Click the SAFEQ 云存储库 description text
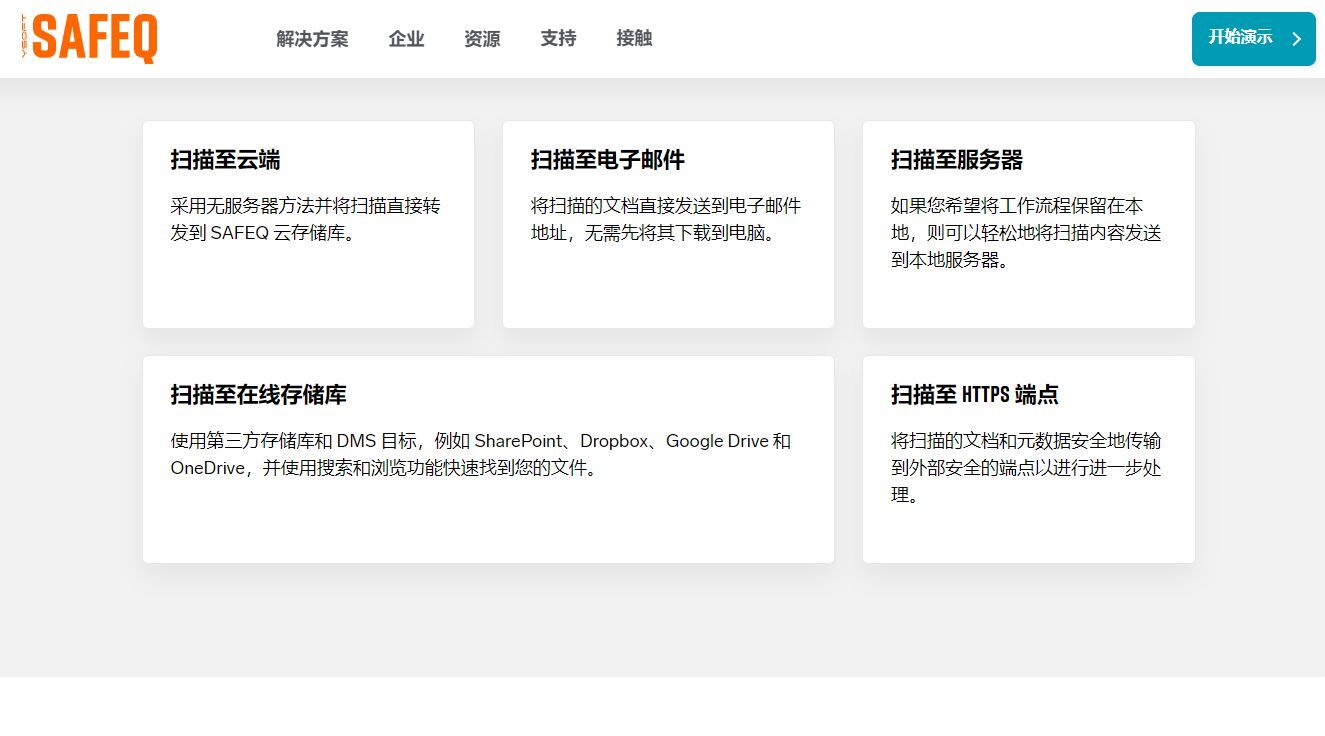The width and height of the screenshot is (1325, 736). pos(305,220)
